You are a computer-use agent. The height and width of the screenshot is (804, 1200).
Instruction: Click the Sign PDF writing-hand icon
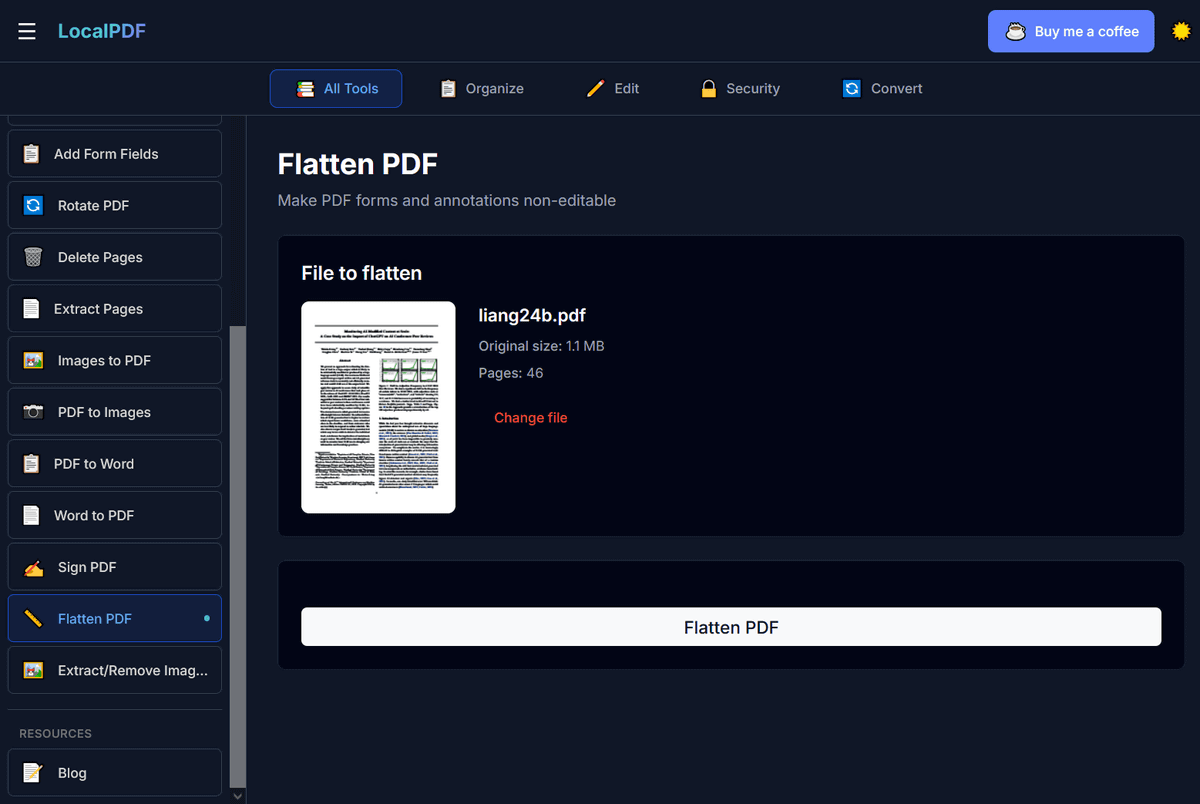coord(33,567)
